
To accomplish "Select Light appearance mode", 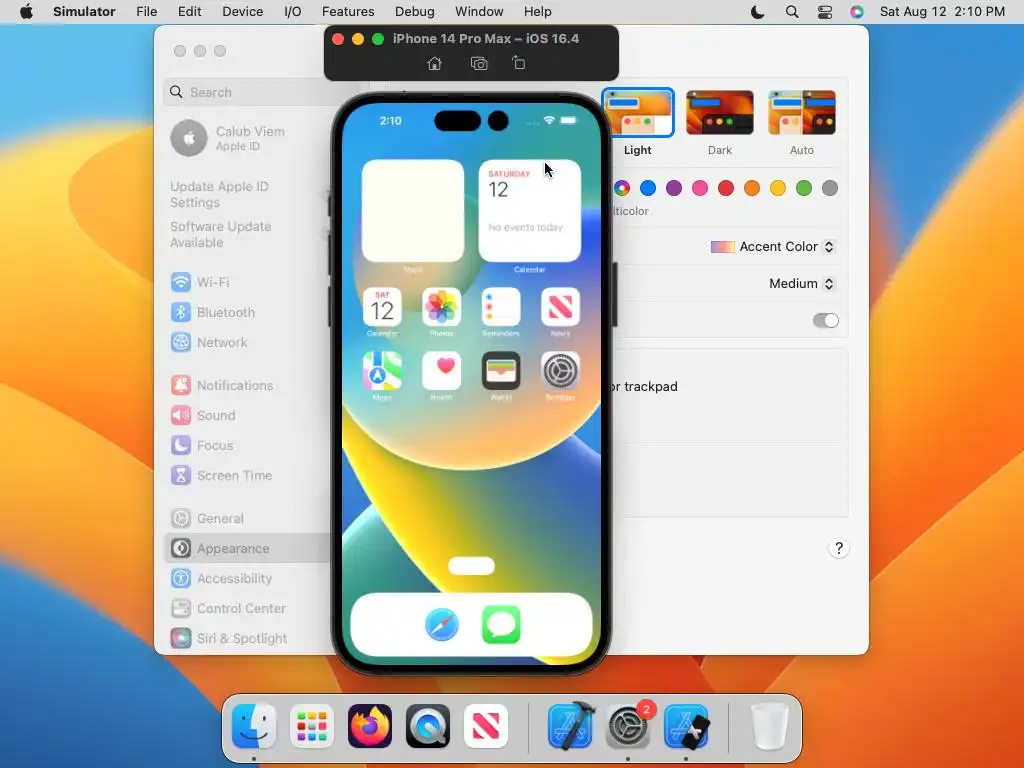I will point(638,112).
